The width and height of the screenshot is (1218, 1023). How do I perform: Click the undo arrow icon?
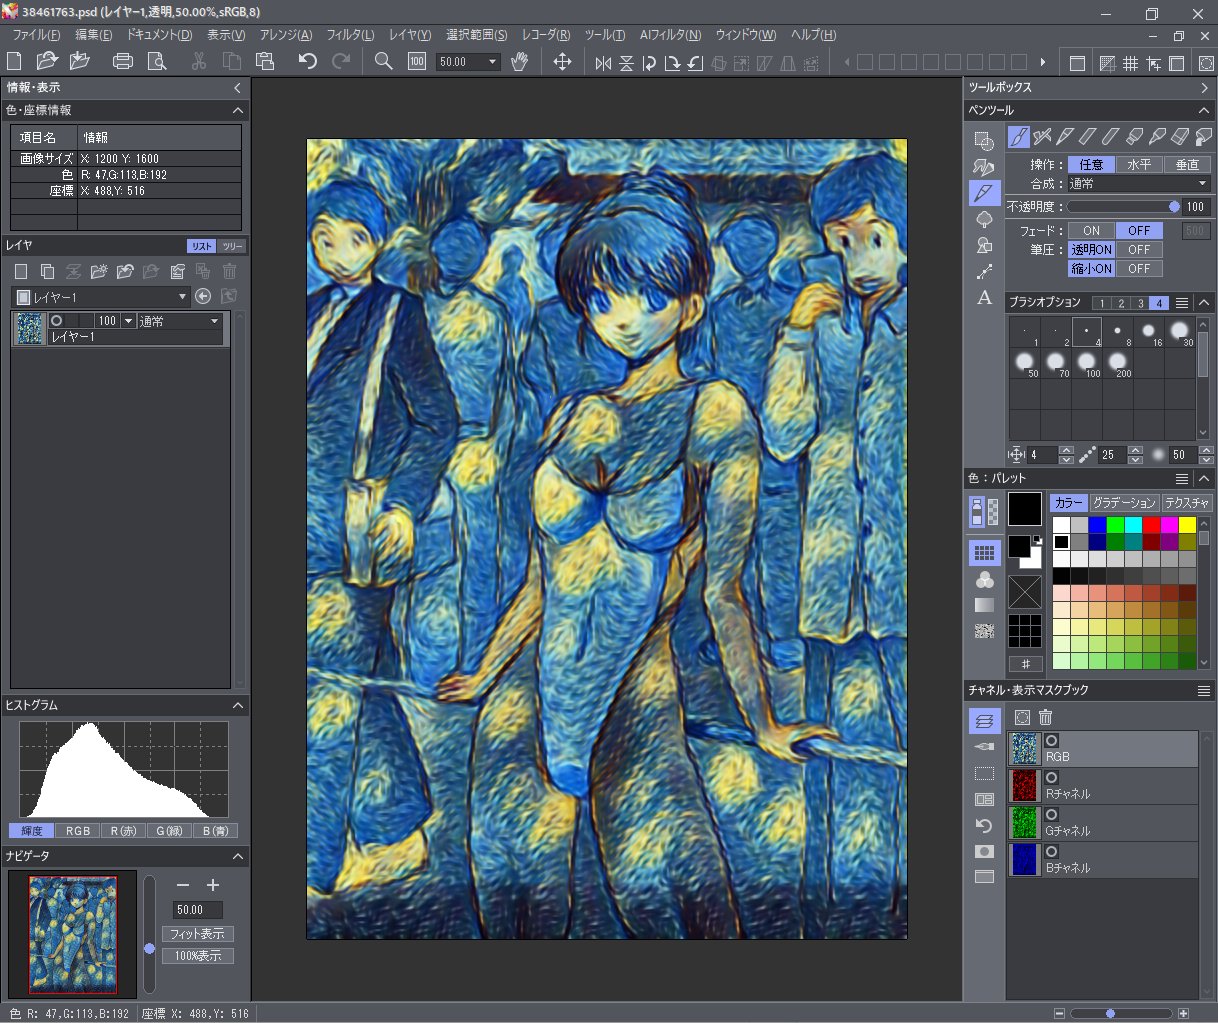(308, 62)
